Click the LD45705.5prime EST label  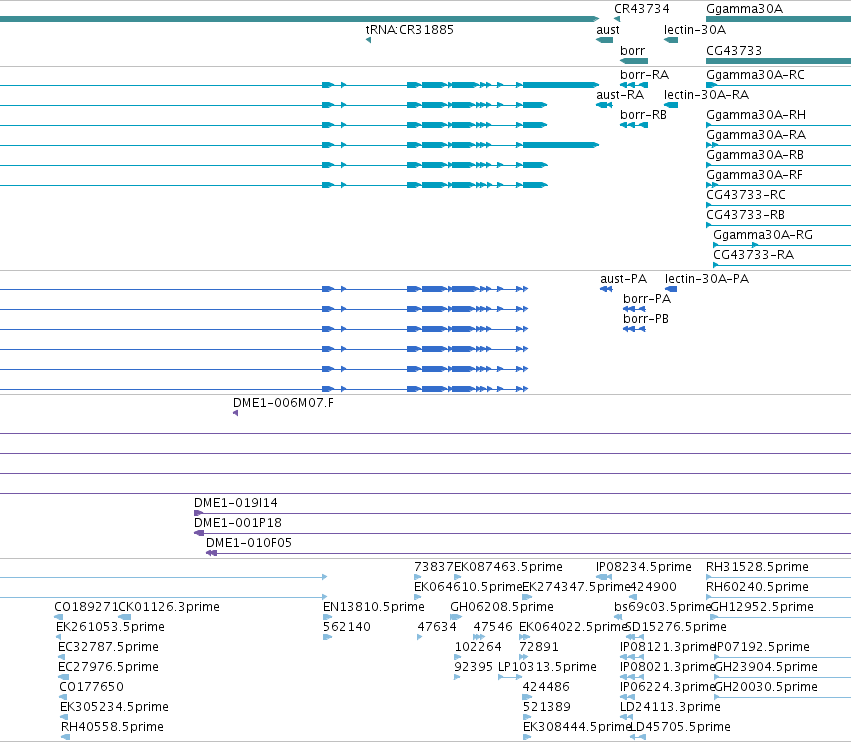click(681, 727)
